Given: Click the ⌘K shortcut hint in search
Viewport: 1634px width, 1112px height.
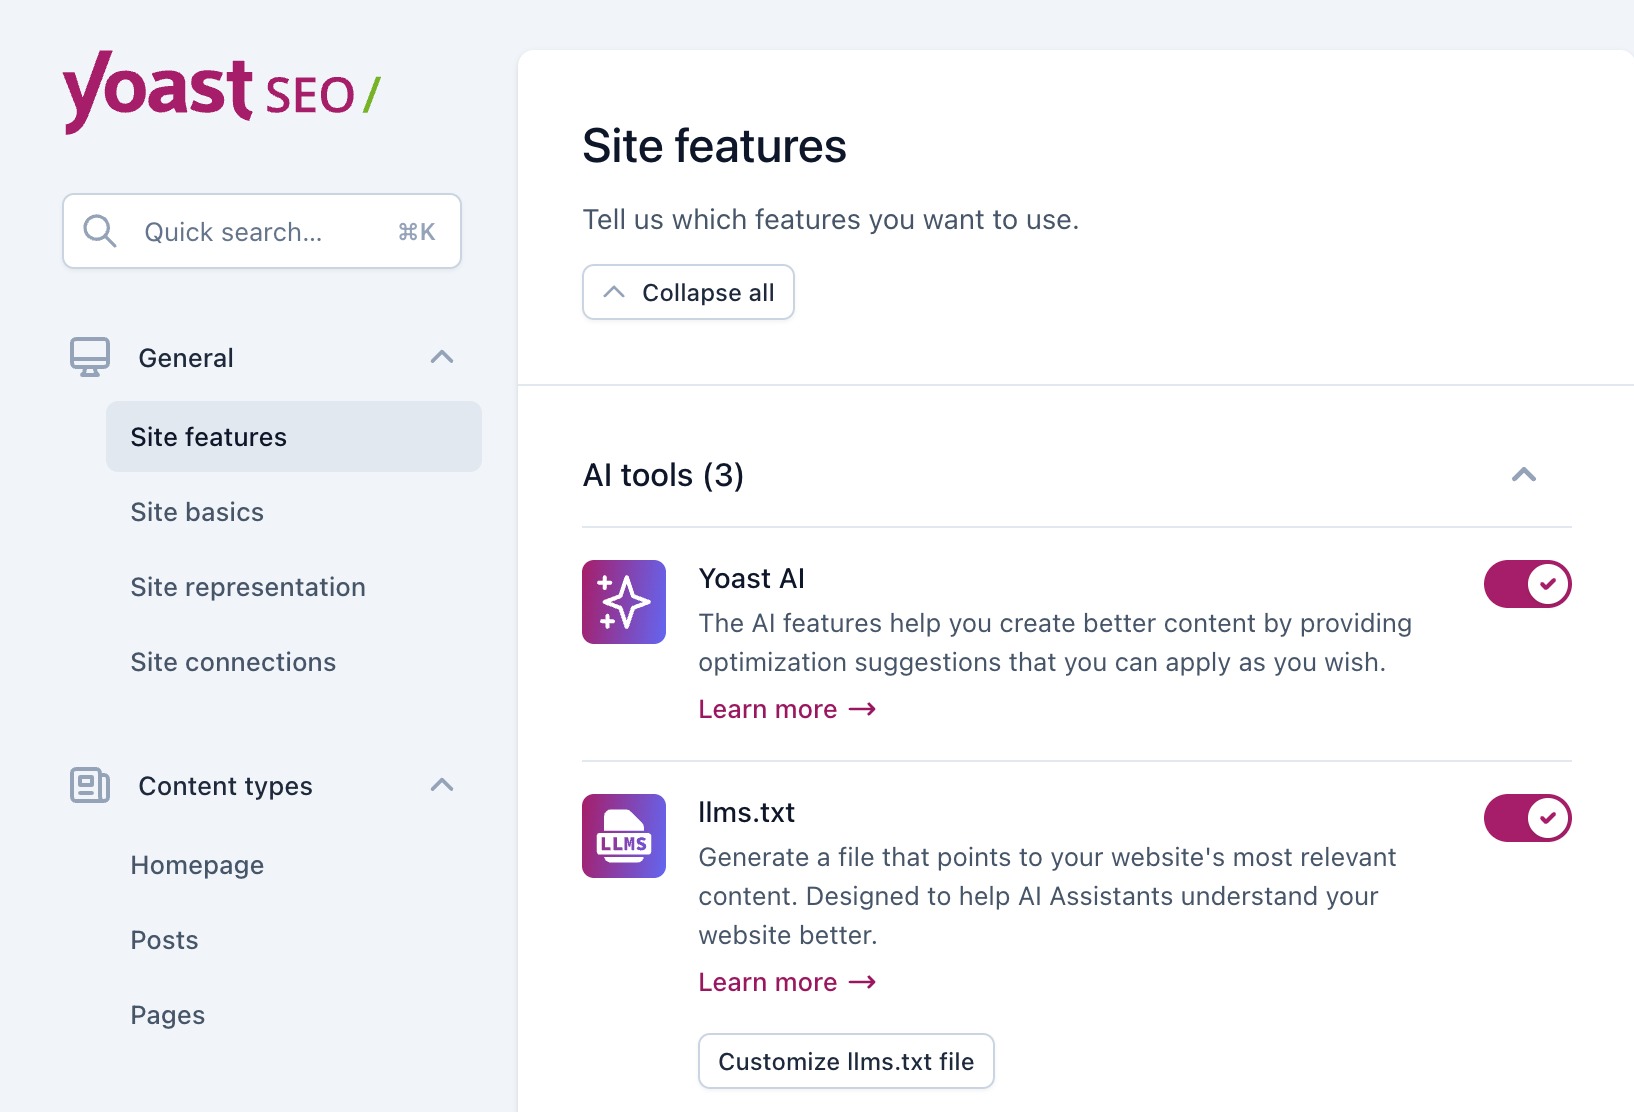Looking at the screenshot, I should coord(417,232).
